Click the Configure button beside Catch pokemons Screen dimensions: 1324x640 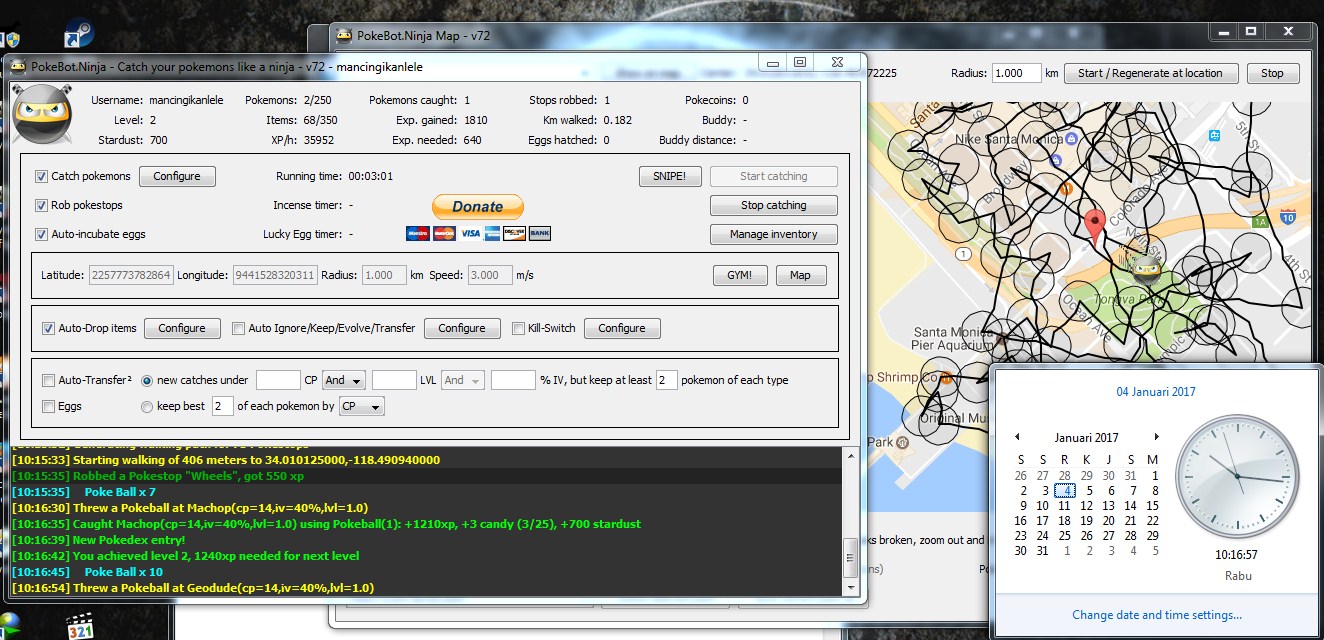(177, 176)
